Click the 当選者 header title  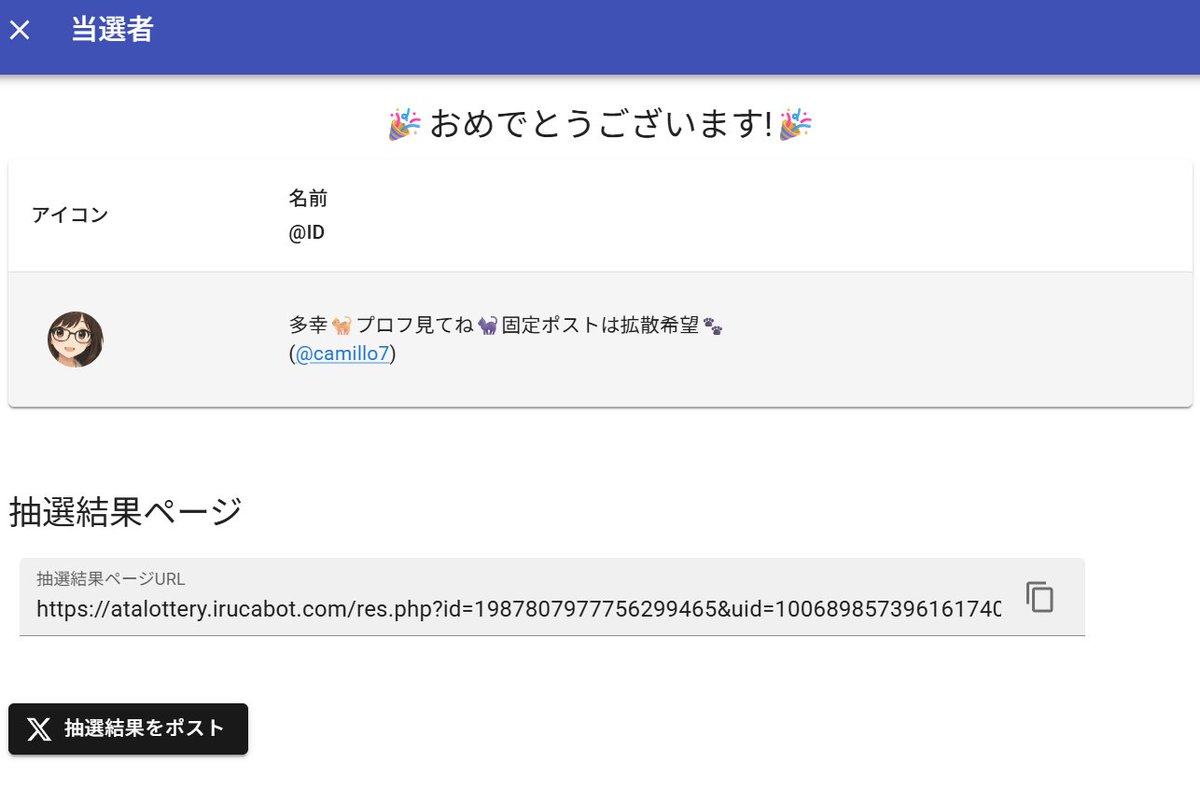click(112, 29)
